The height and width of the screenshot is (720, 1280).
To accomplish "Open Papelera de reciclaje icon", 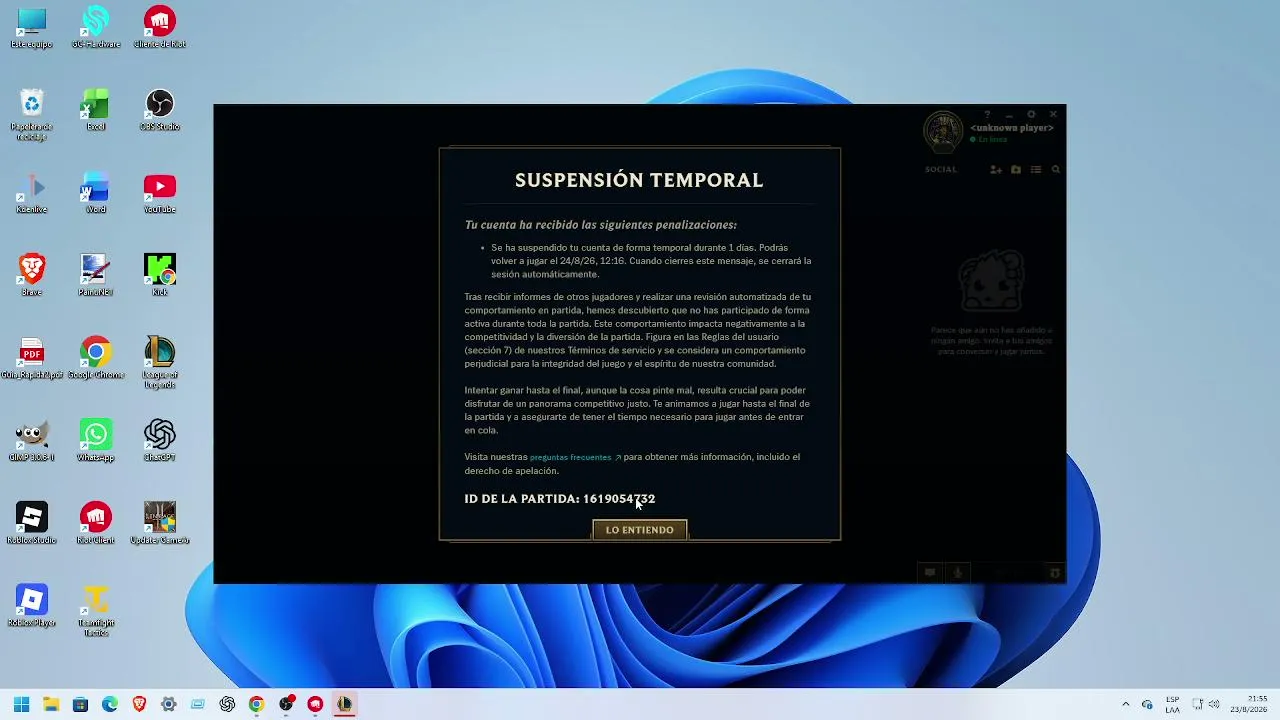I will click(32, 115).
